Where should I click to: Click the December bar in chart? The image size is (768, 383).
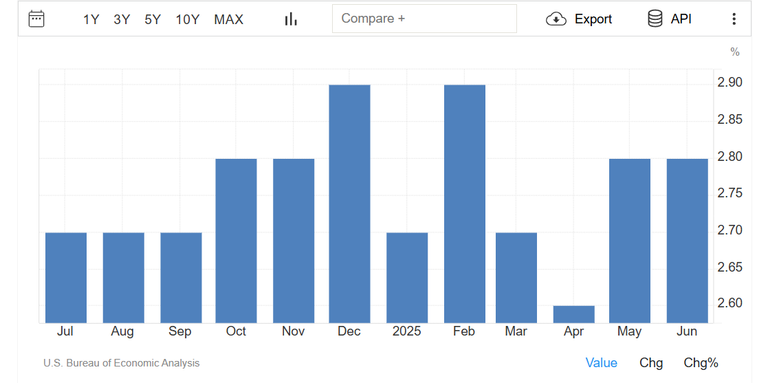[350, 204]
